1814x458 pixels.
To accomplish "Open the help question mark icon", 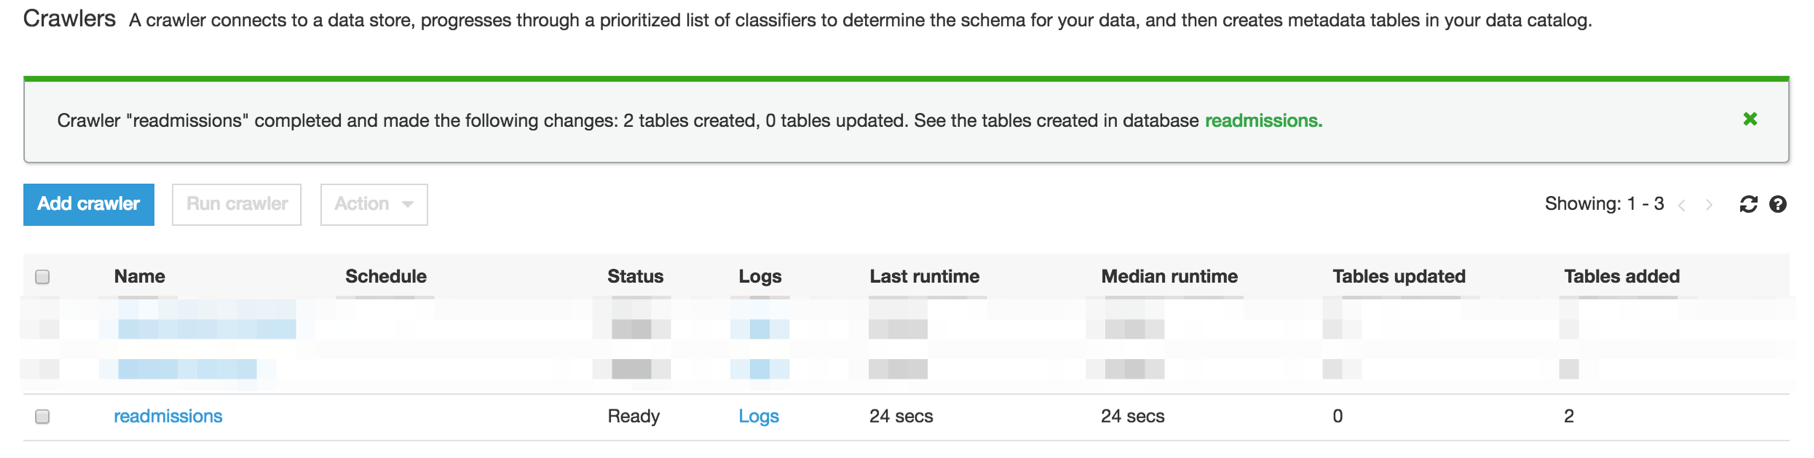I will (1777, 204).
